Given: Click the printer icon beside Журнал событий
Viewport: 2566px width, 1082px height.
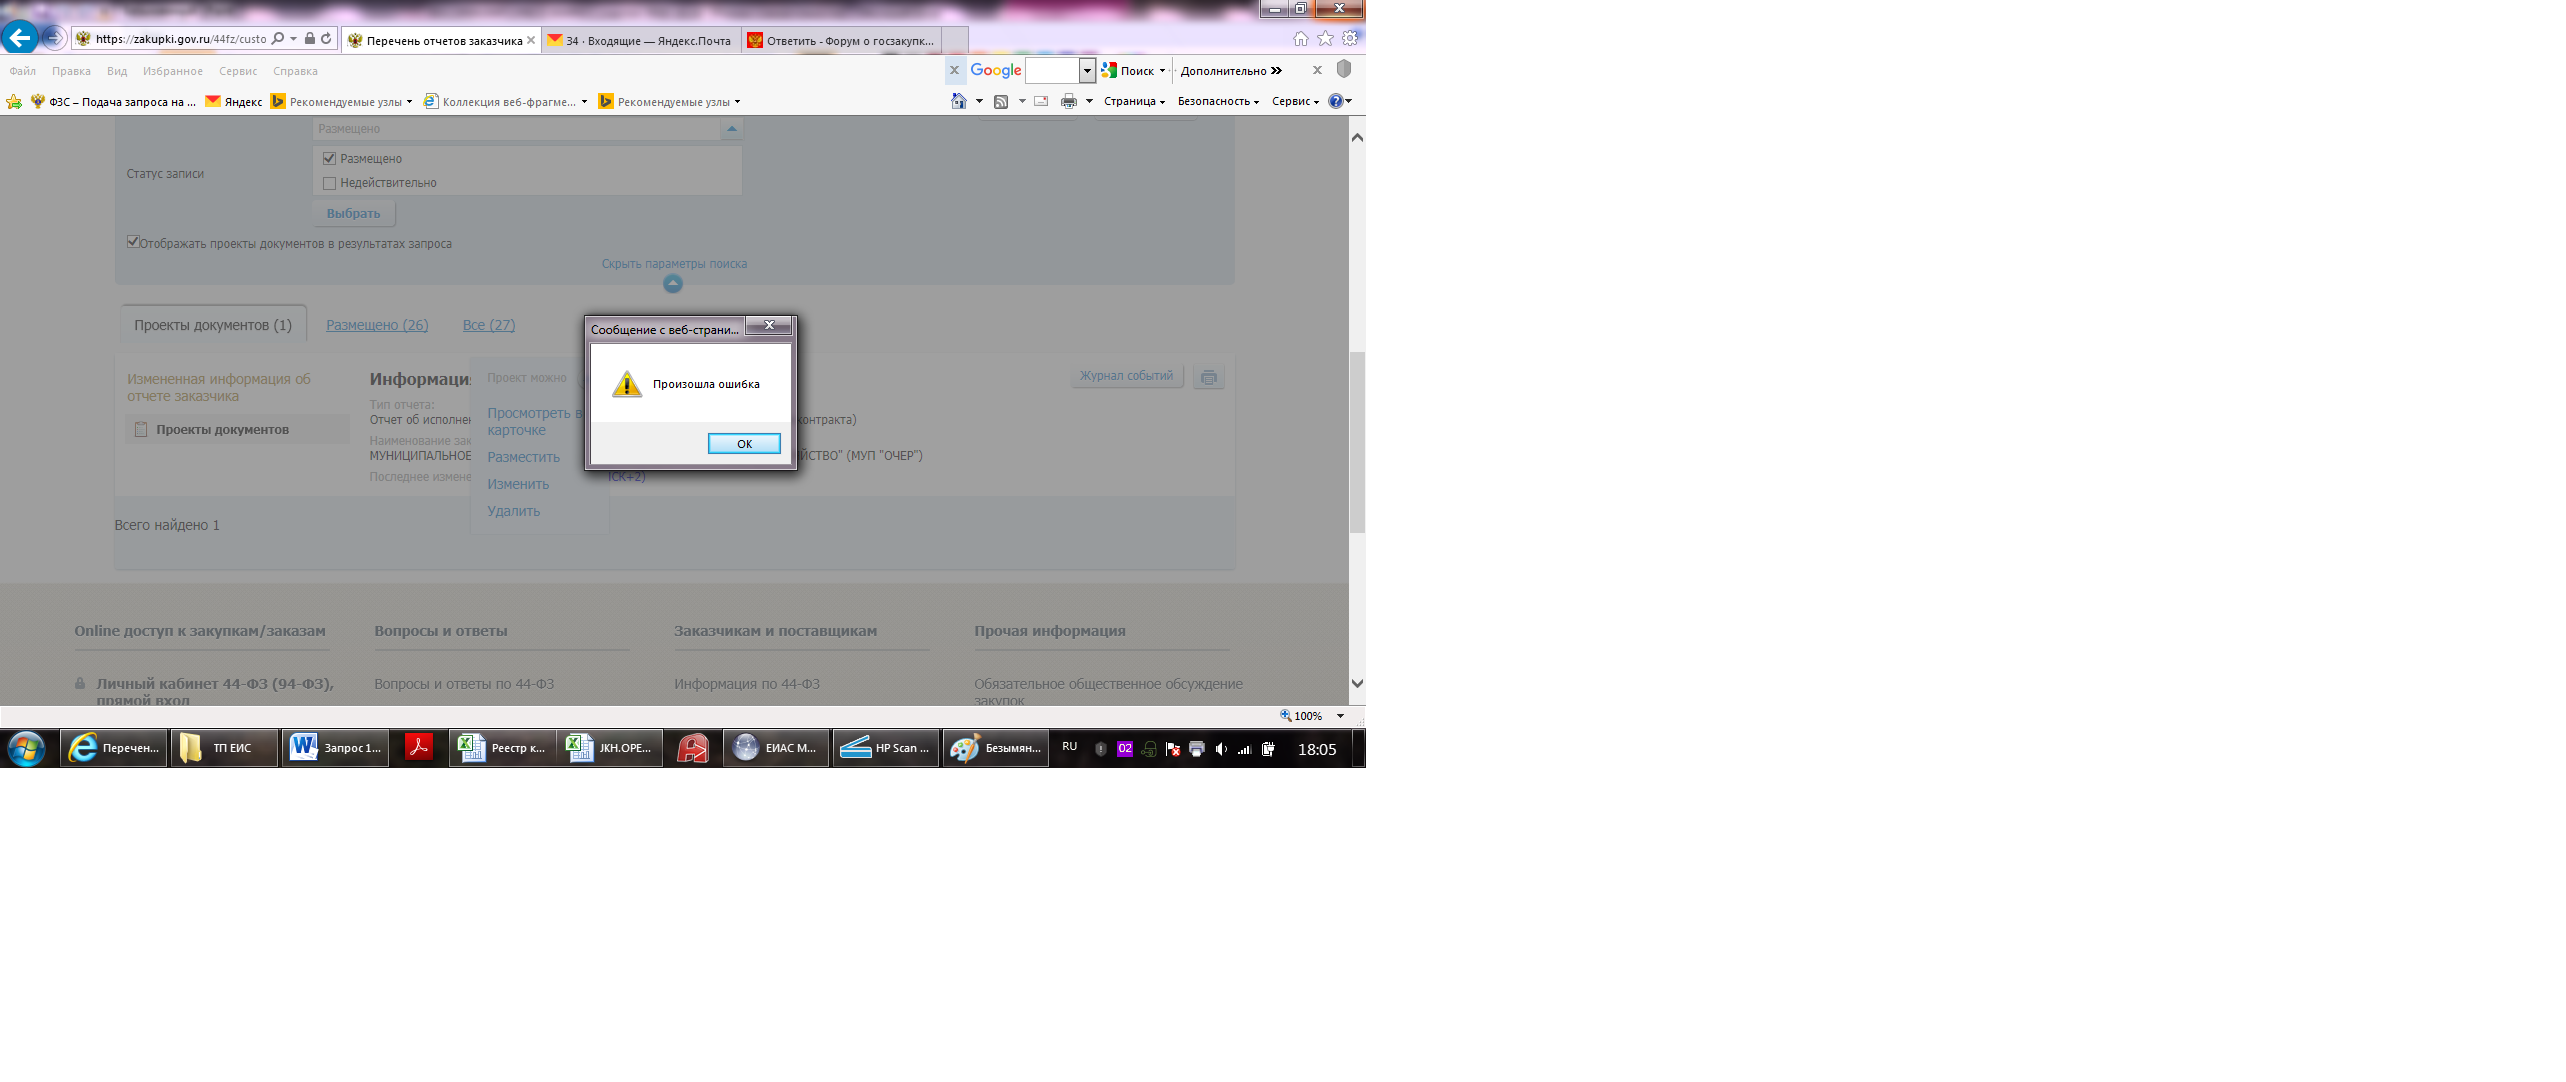Looking at the screenshot, I should pos(1208,377).
